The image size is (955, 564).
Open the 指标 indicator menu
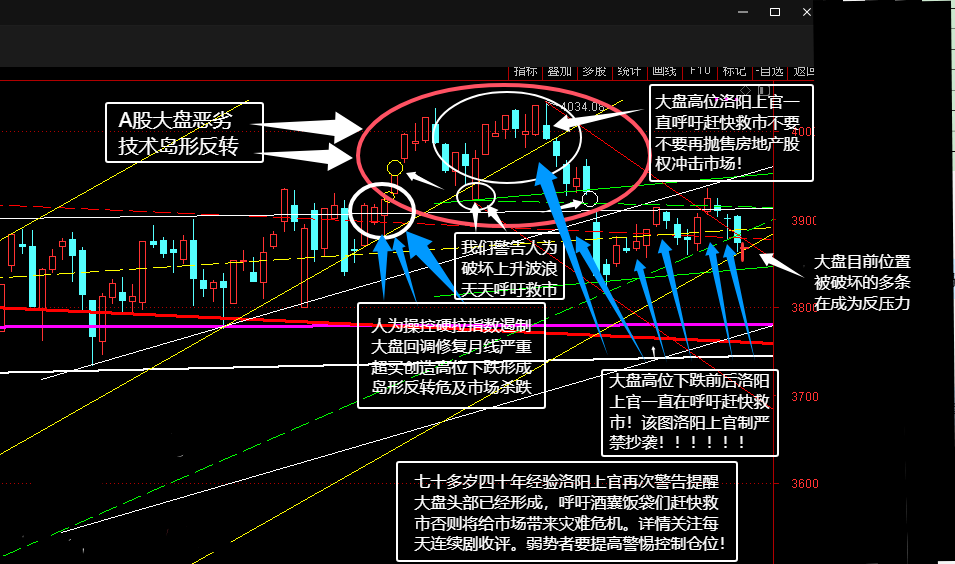pyautogui.click(x=525, y=72)
